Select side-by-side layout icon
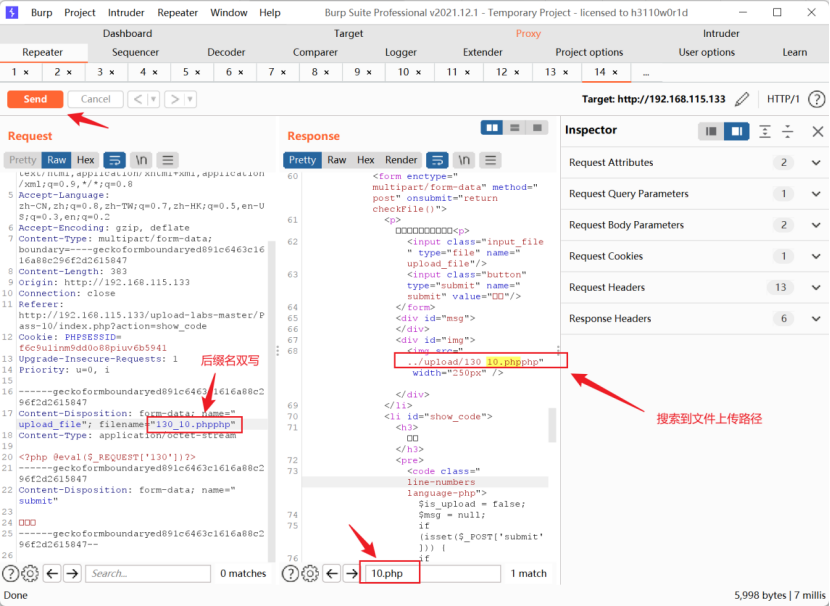 pyautogui.click(x=492, y=128)
